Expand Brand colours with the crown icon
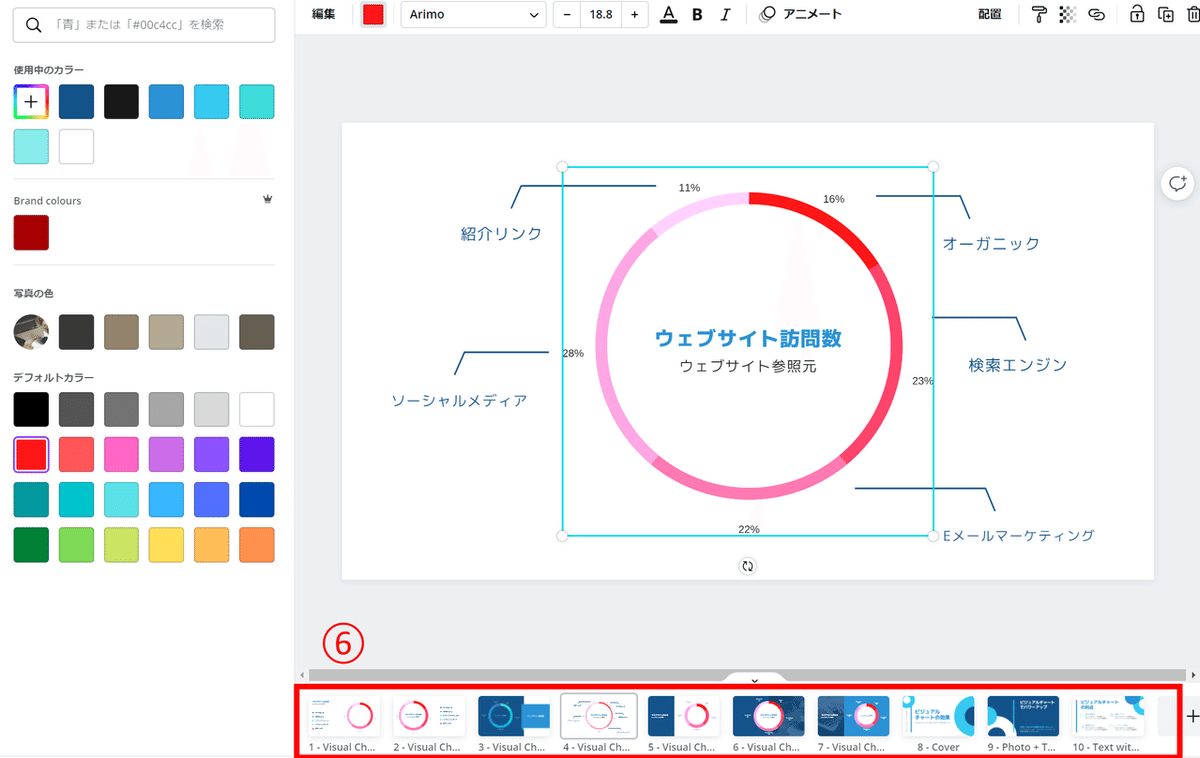The image size is (1200, 758). click(x=267, y=199)
